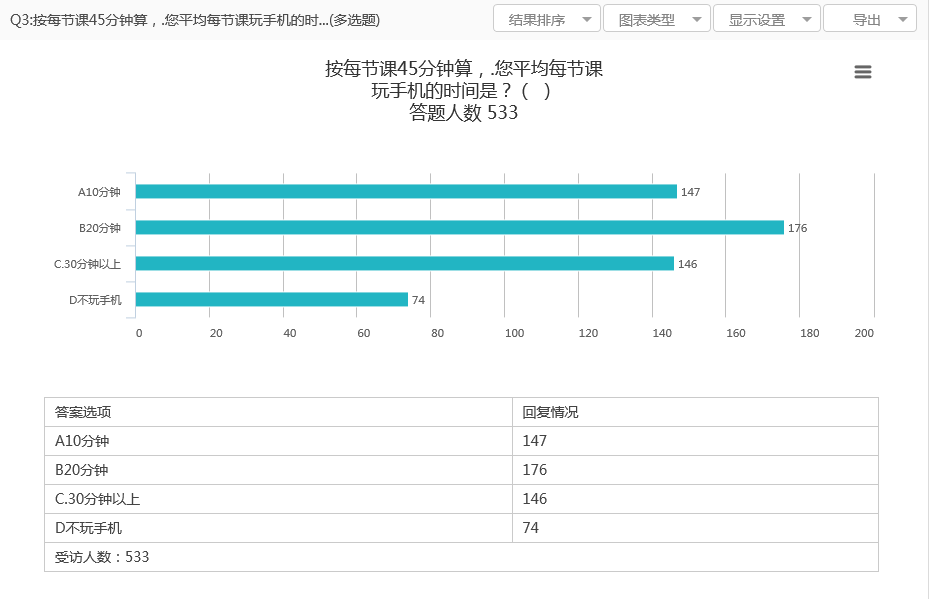This screenshot has height=599, width=932.
Task: Open the 图表类型 dropdown
Action: point(657,19)
